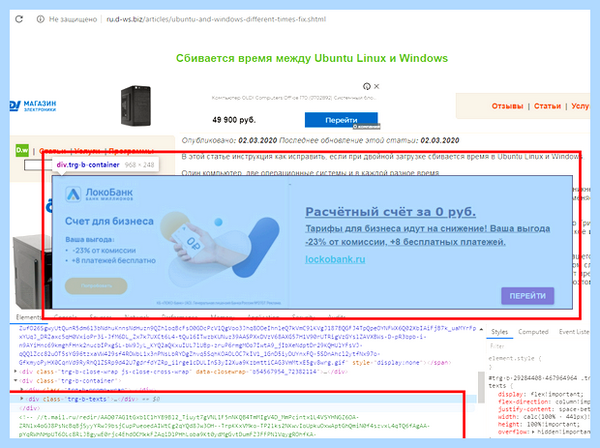Open the lockobank.ru link
Screen dimensions: 600x448
pos(335,259)
